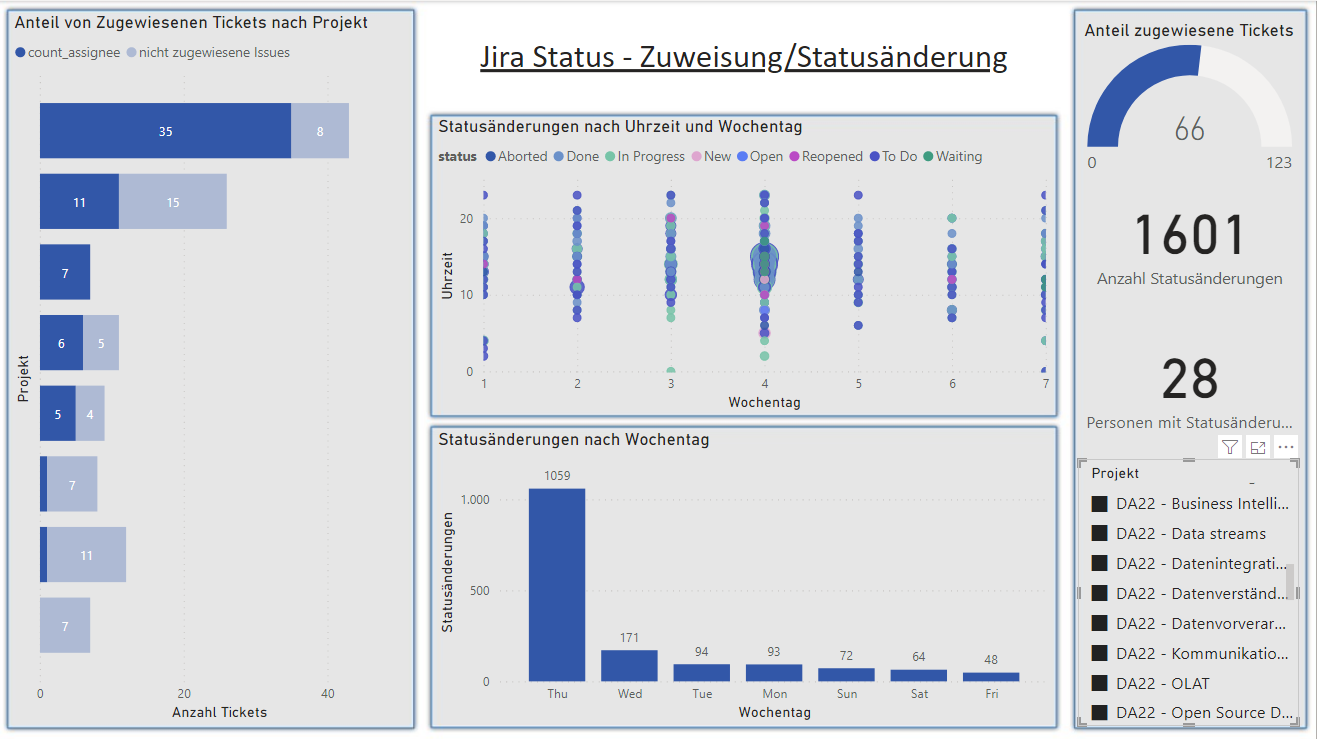Image resolution: width=1317 pixels, height=739 pixels.
Task: Click the 28 Personen mit Statusänderungen card
Action: point(1189,391)
